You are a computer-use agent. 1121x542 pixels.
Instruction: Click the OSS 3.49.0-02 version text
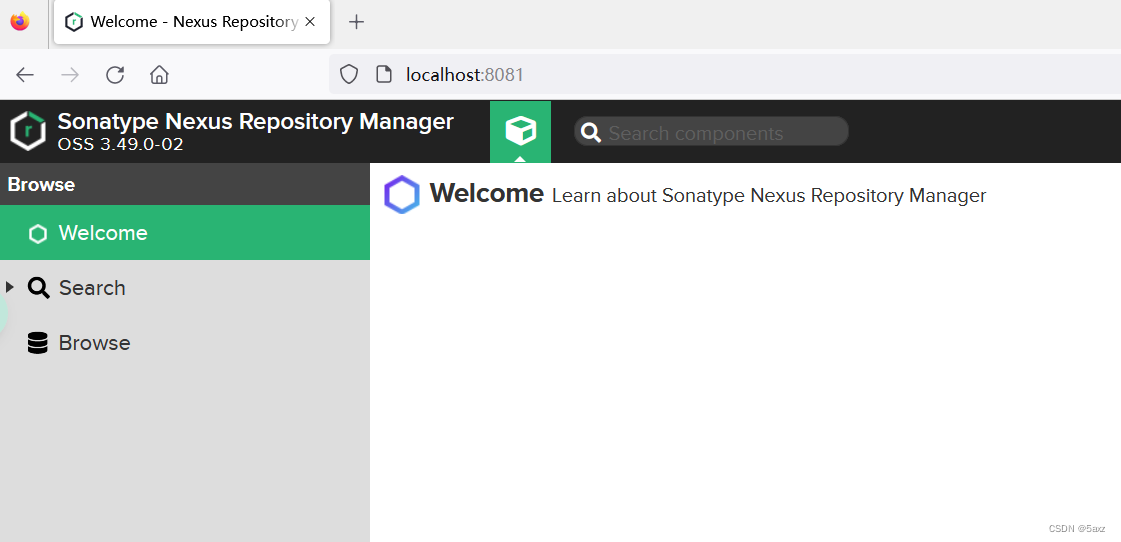tap(121, 144)
